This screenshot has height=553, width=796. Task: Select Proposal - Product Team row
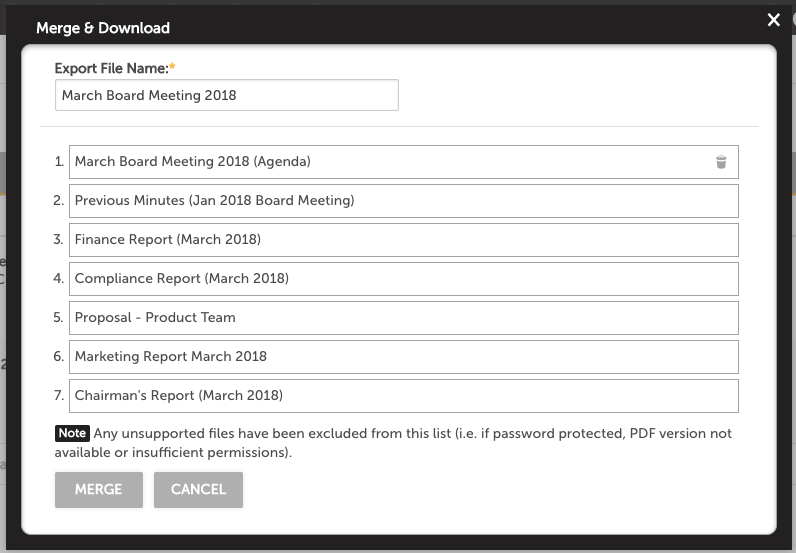(404, 318)
